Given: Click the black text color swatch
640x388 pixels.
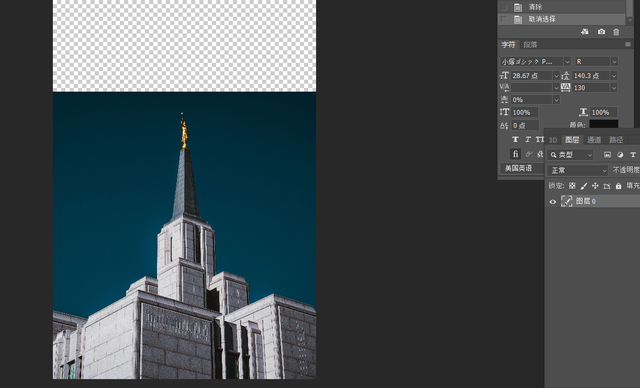Looking at the screenshot, I should (603, 124).
